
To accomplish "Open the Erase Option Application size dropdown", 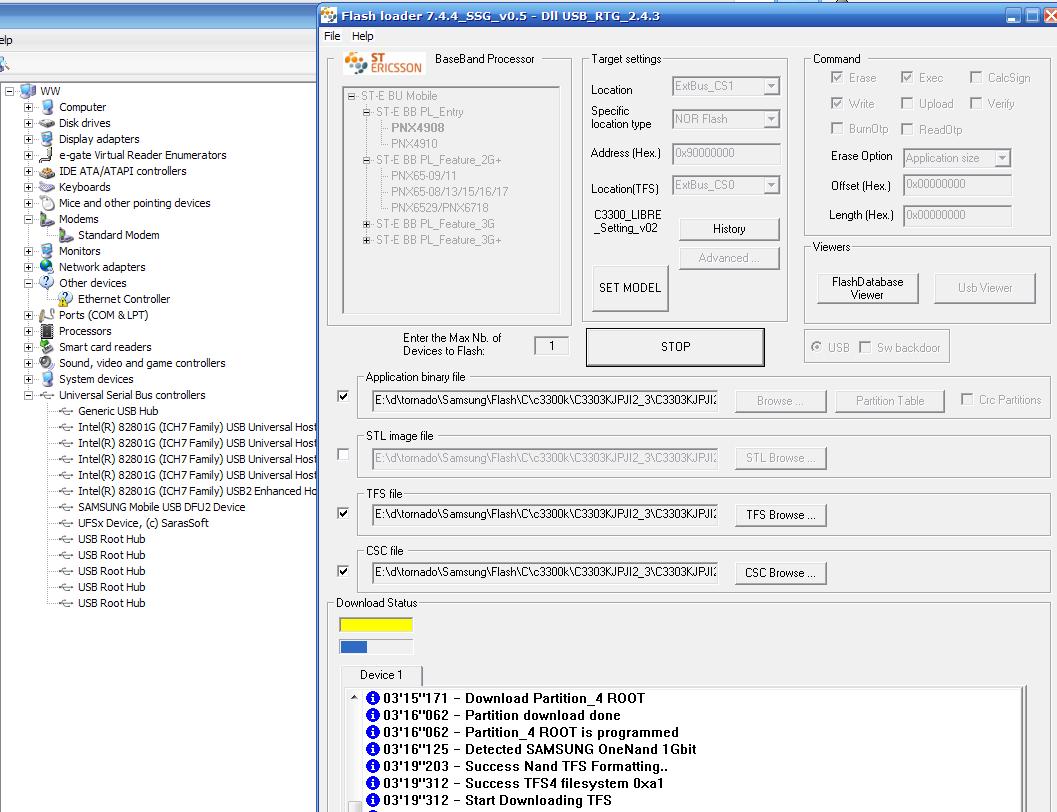I will (1002, 158).
